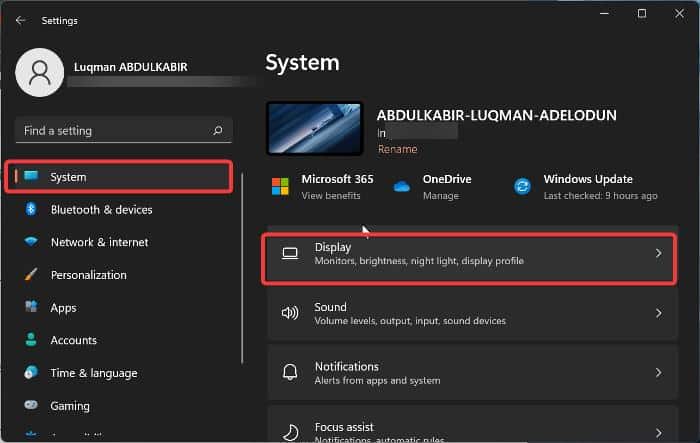Click the OneDrive cloud icon
This screenshot has height=443, width=700.
401,186
